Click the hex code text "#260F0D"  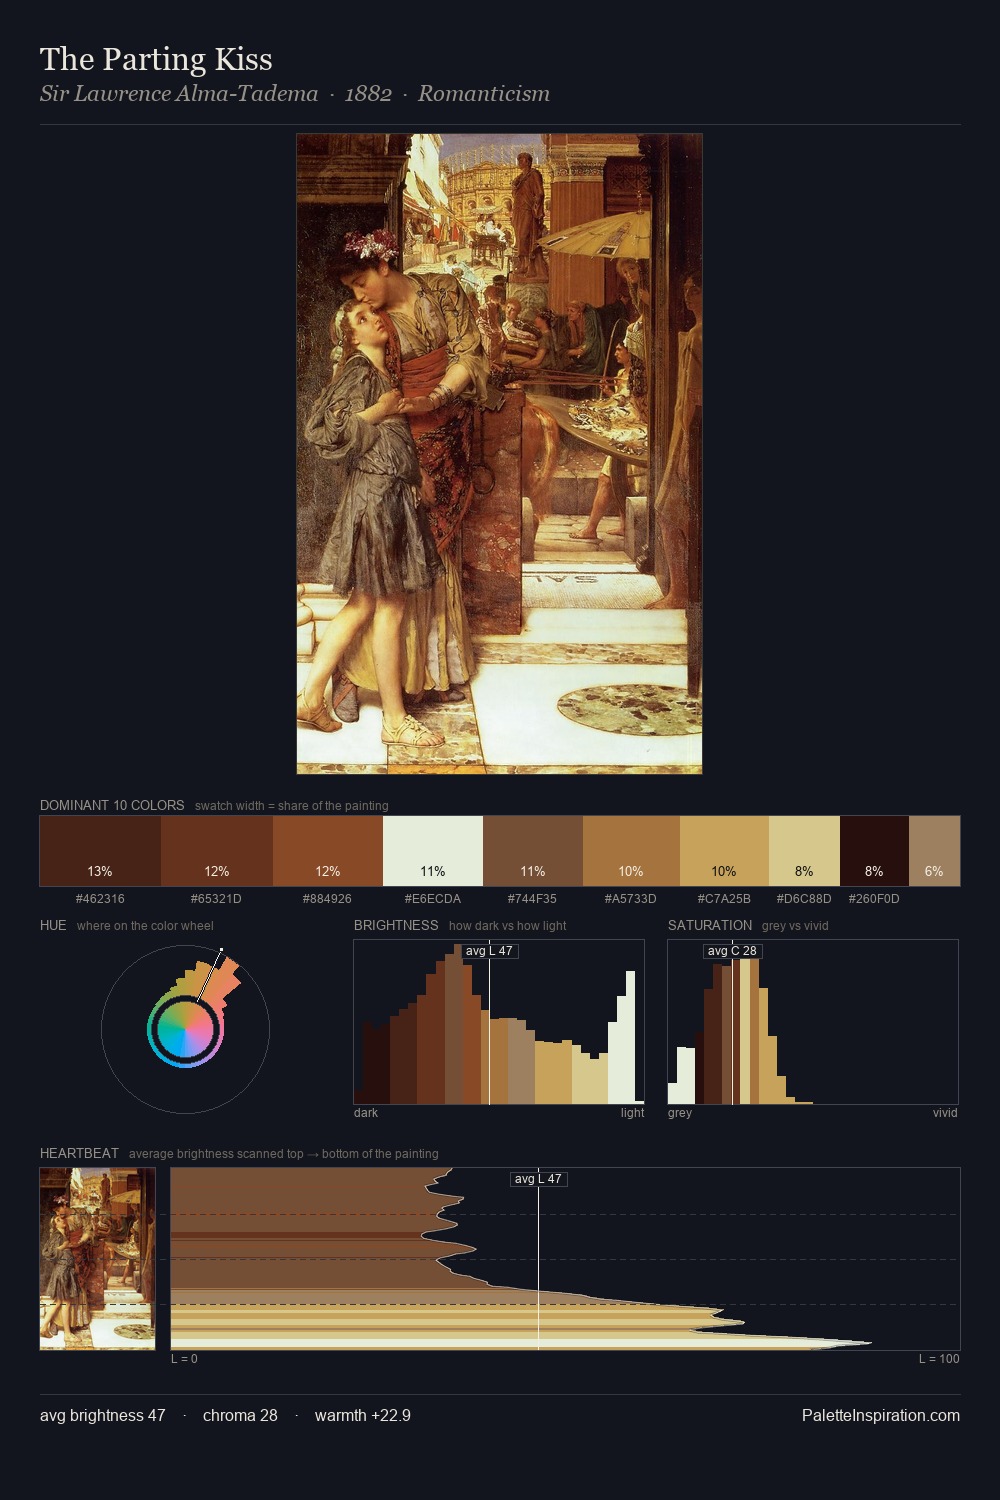[874, 899]
